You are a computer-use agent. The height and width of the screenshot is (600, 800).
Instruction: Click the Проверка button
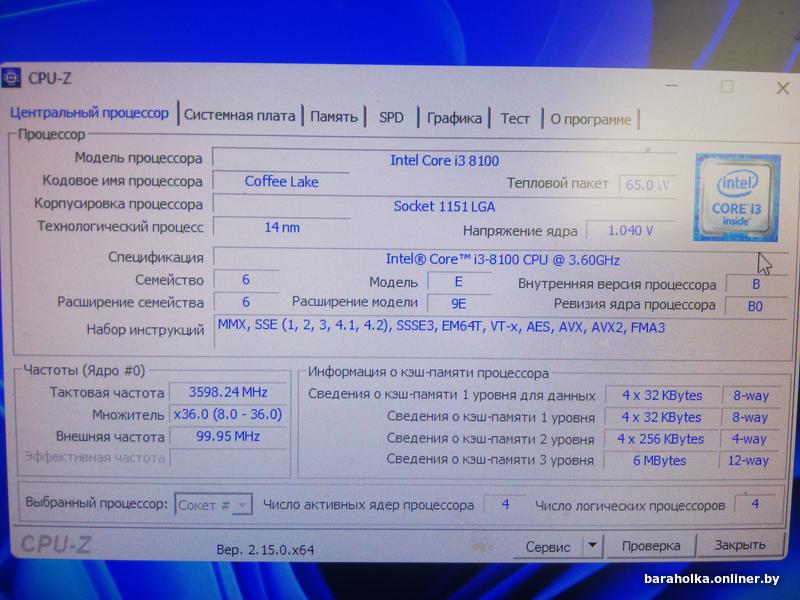(651, 546)
